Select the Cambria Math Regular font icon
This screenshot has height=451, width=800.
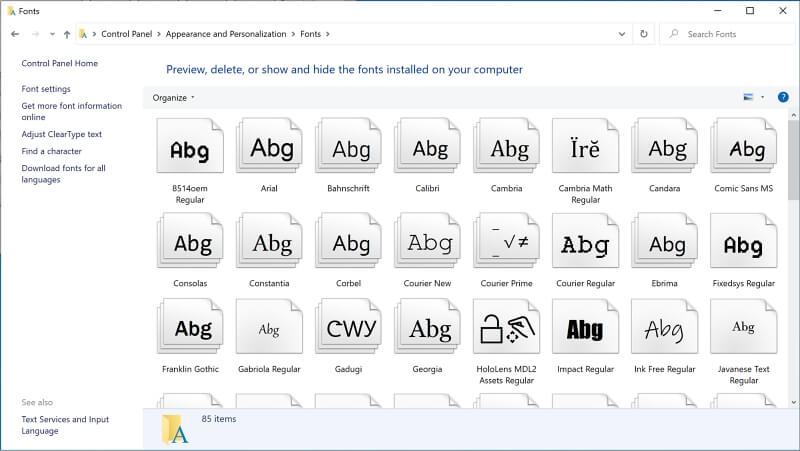585,146
